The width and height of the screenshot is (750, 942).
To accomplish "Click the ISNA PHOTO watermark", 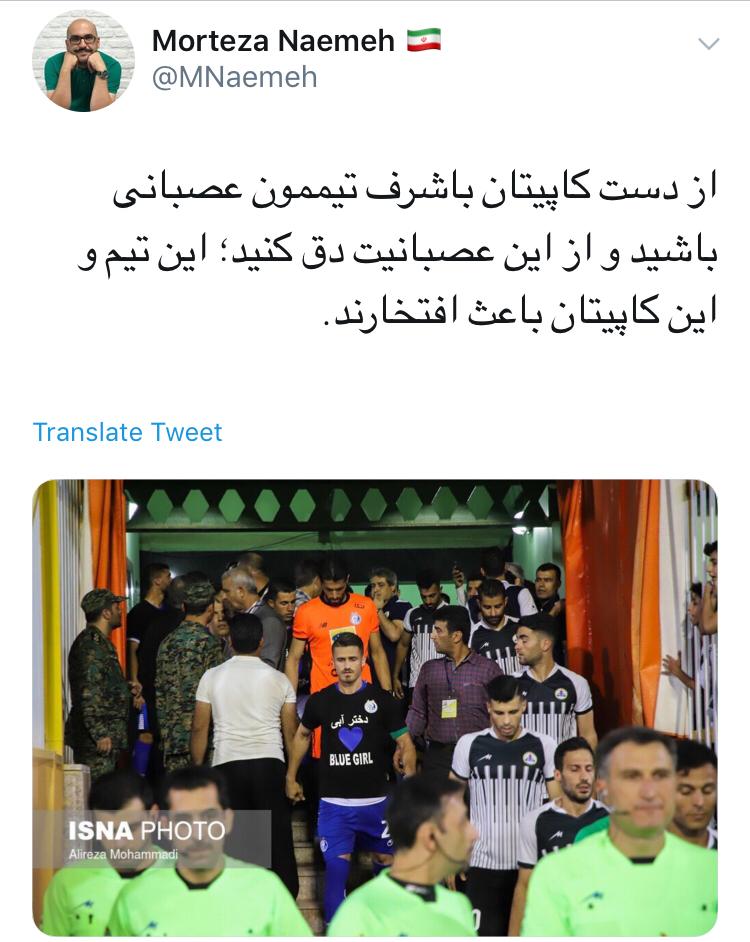I will [147, 831].
